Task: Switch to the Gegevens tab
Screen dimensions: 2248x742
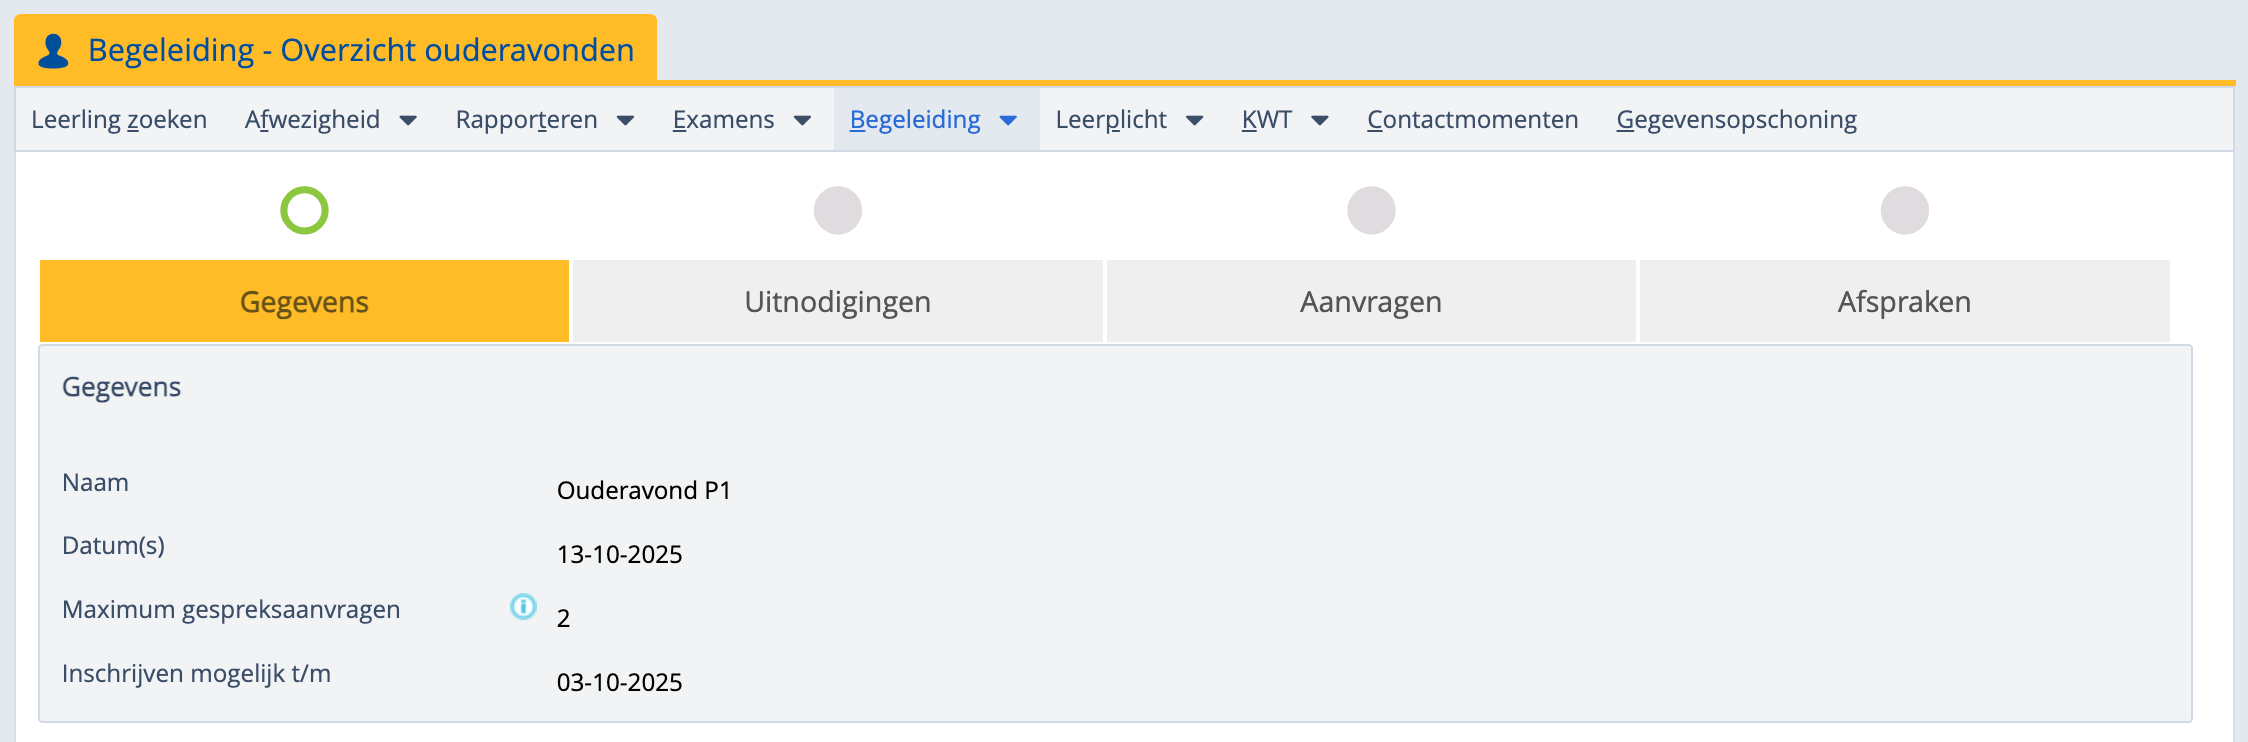Action: coord(304,302)
